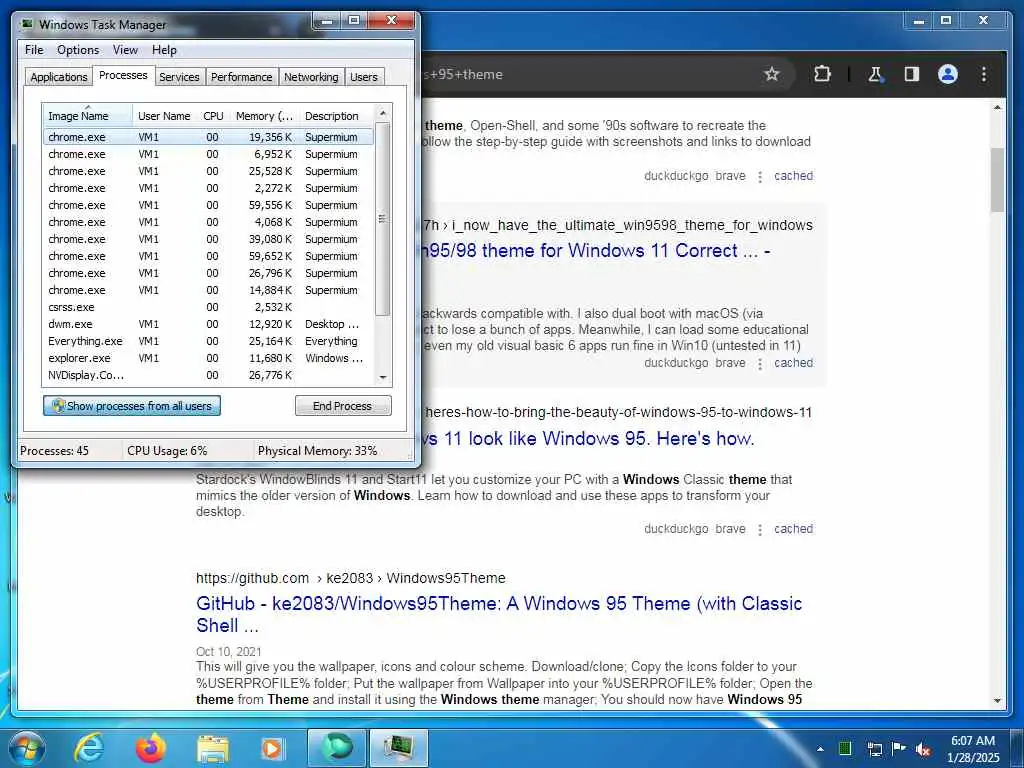Open the '95/98 theme for Windows 11 Correct' link
The image size is (1024, 768).
(598, 251)
